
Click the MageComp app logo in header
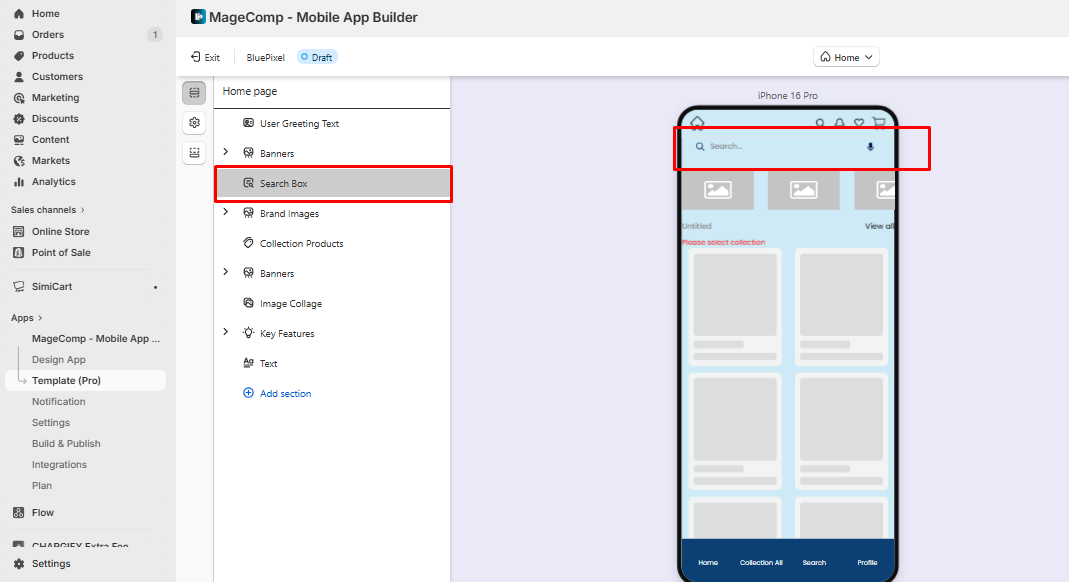pos(198,17)
